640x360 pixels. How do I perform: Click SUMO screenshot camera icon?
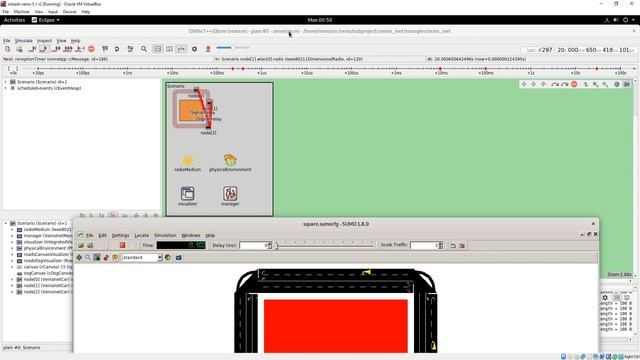179,258
